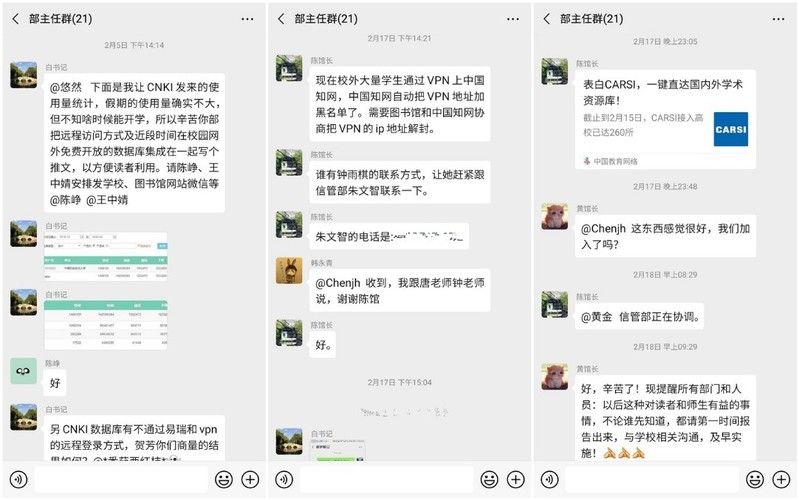Tap plus attachment icon in right panel
The width and height of the screenshot is (799, 500).
(x=781, y=479)
